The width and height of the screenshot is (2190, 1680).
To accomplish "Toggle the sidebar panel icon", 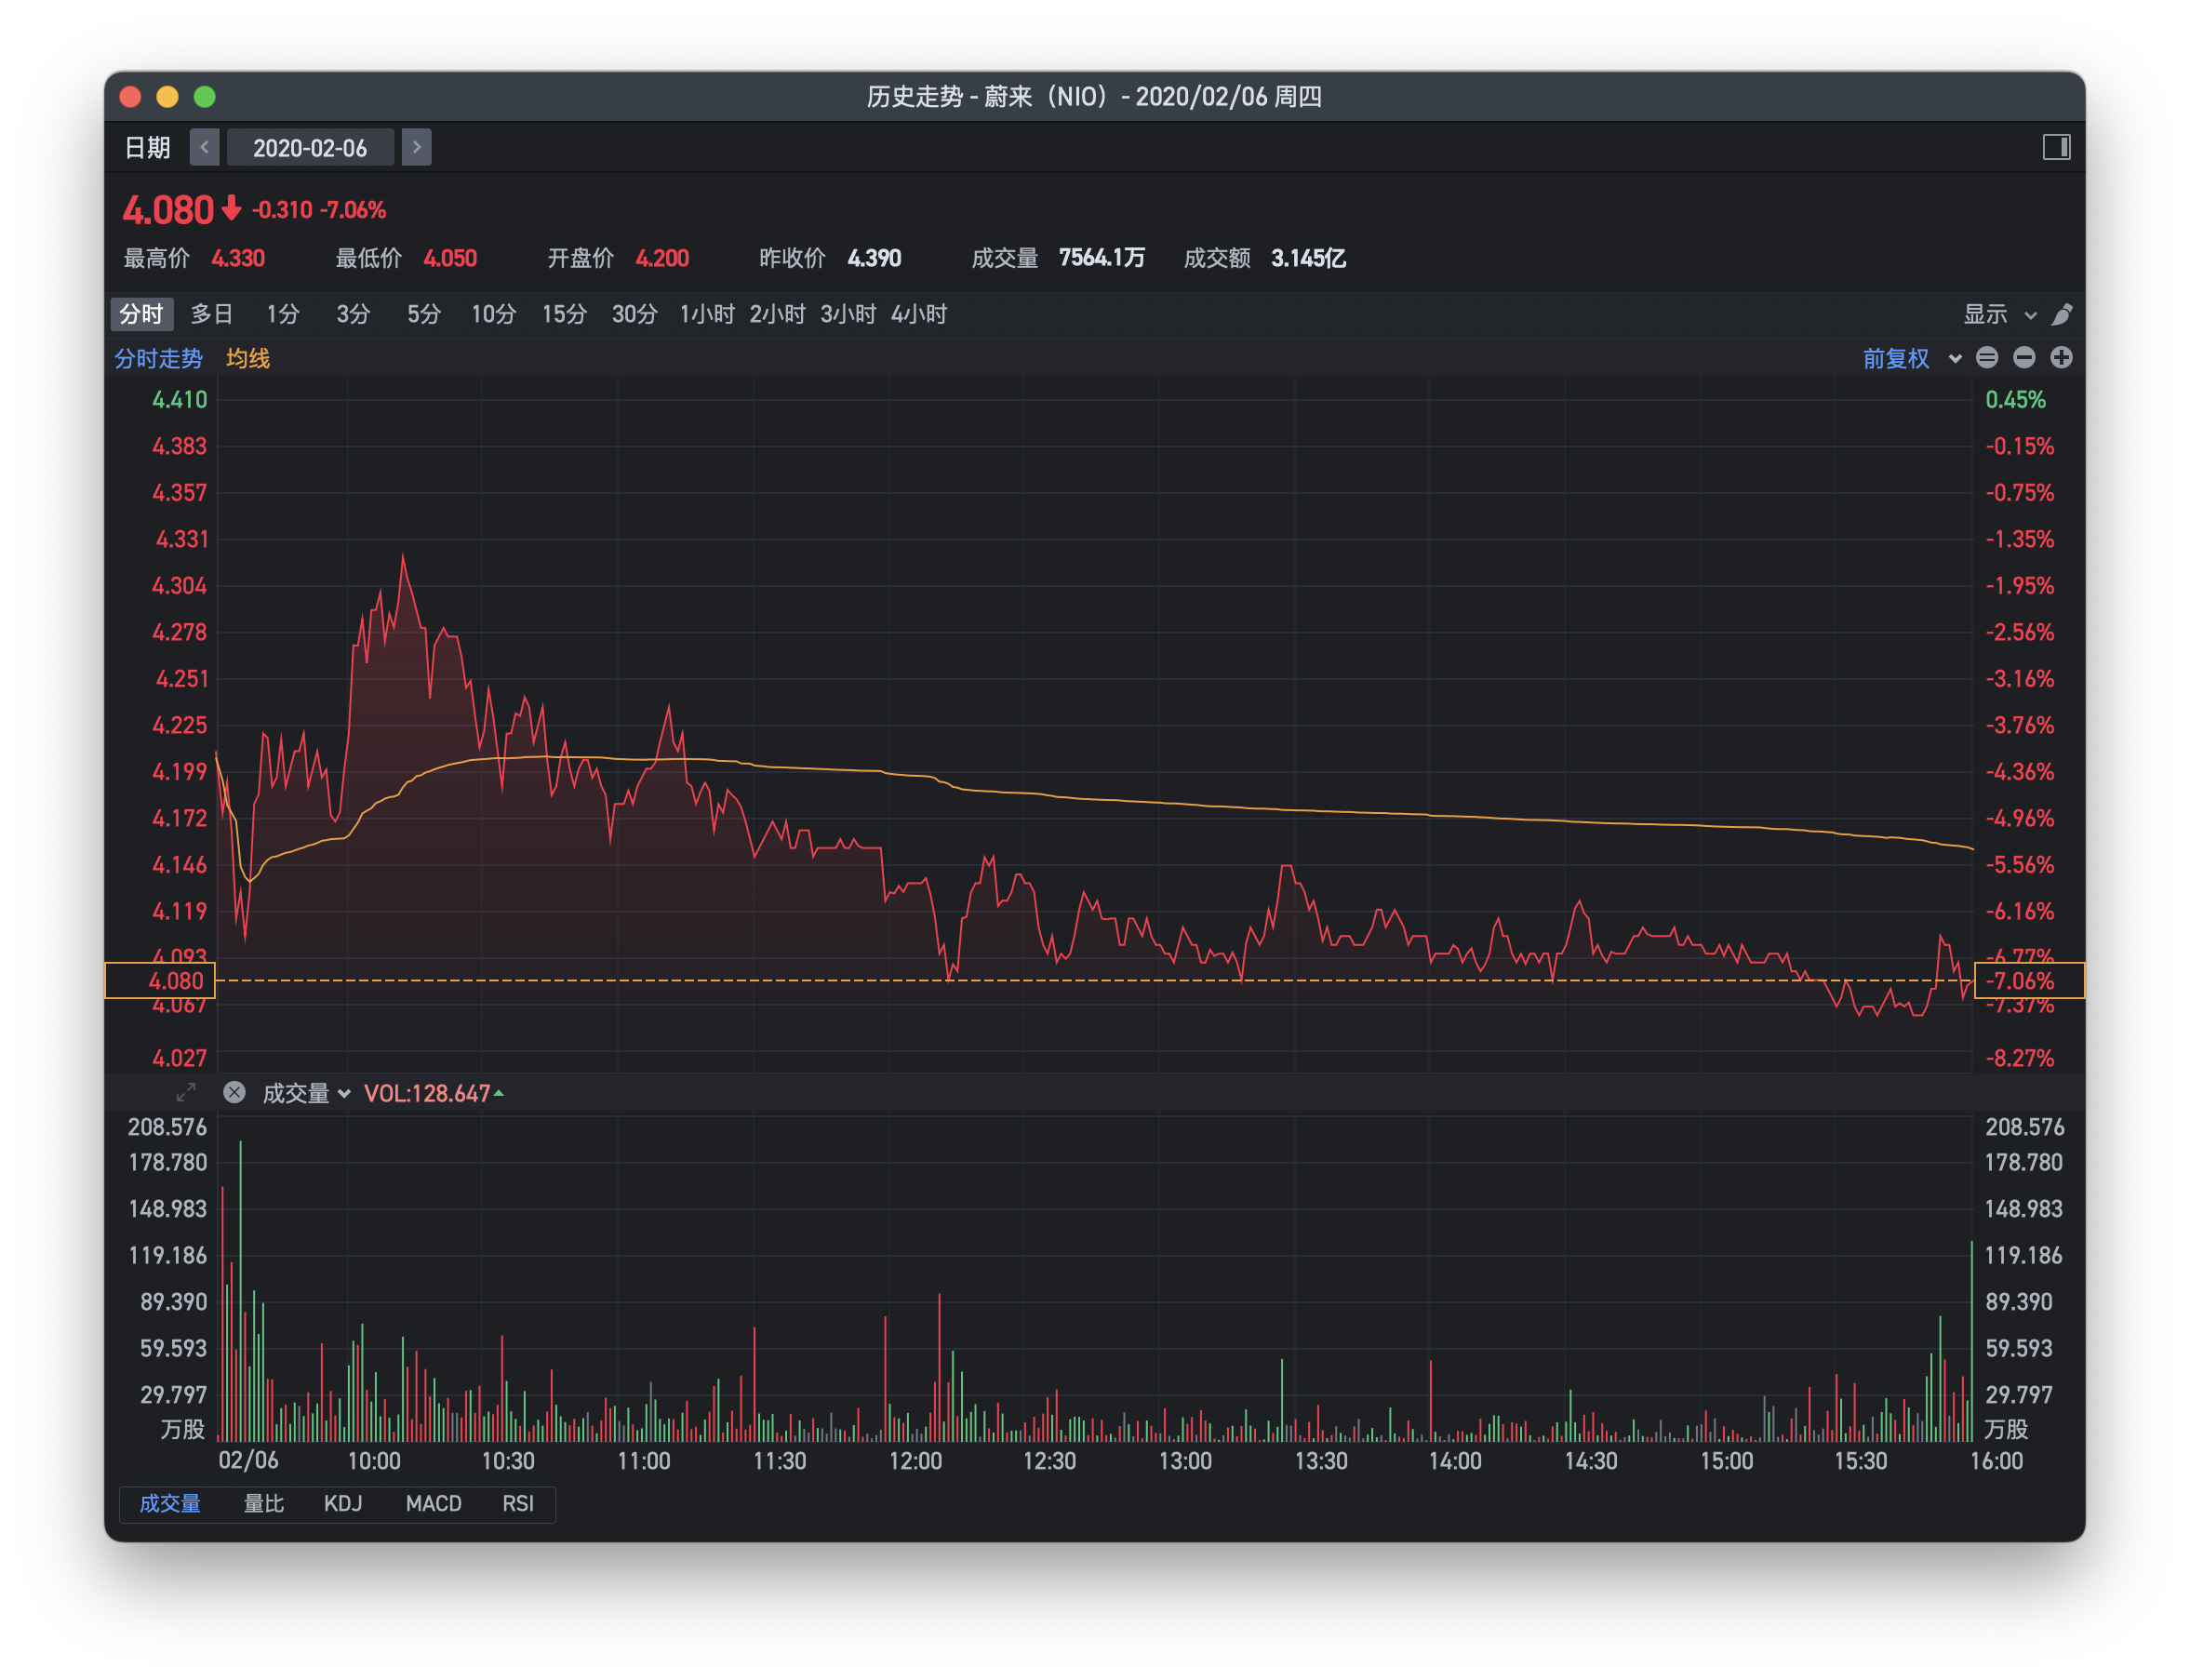I will [2056, 148].
